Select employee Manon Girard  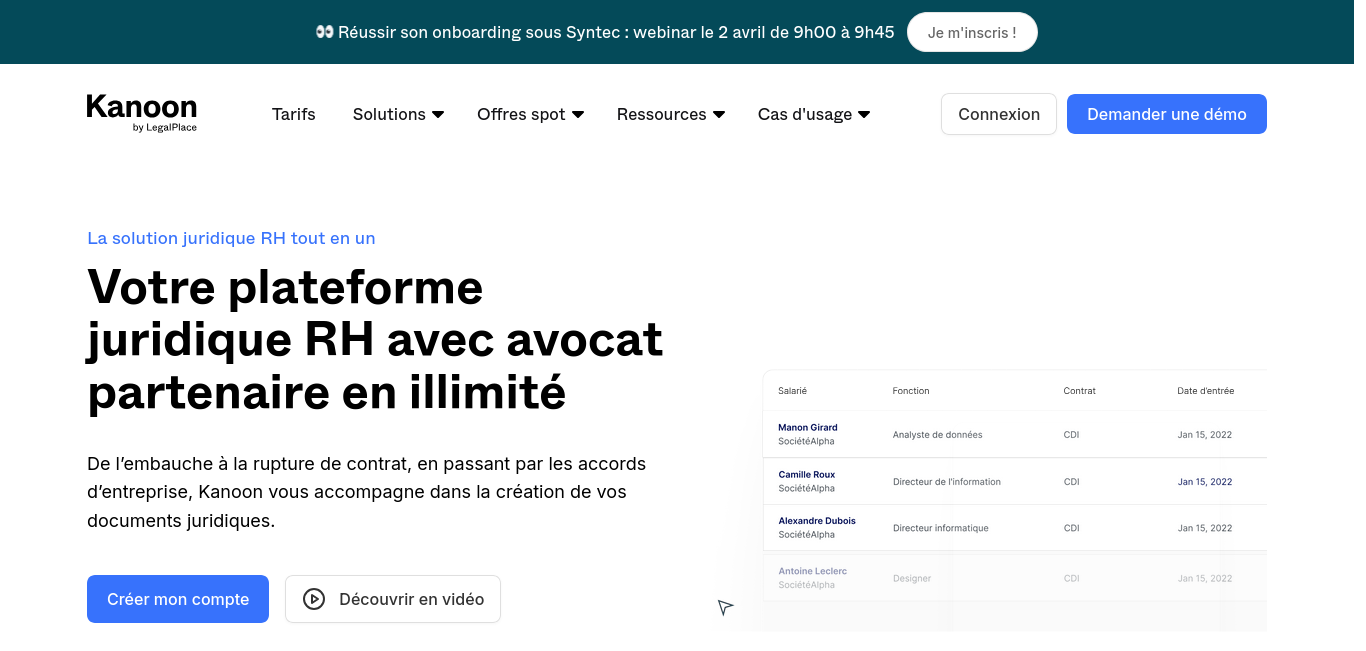click(808, 428)
